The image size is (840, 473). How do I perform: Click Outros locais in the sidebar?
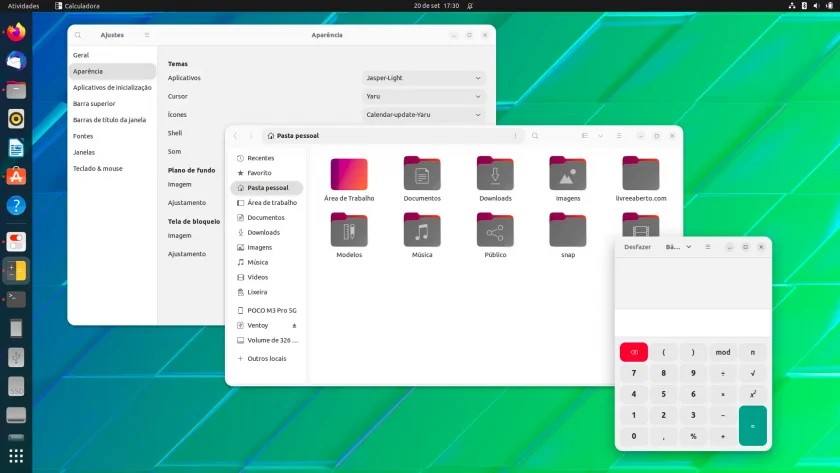267,358
